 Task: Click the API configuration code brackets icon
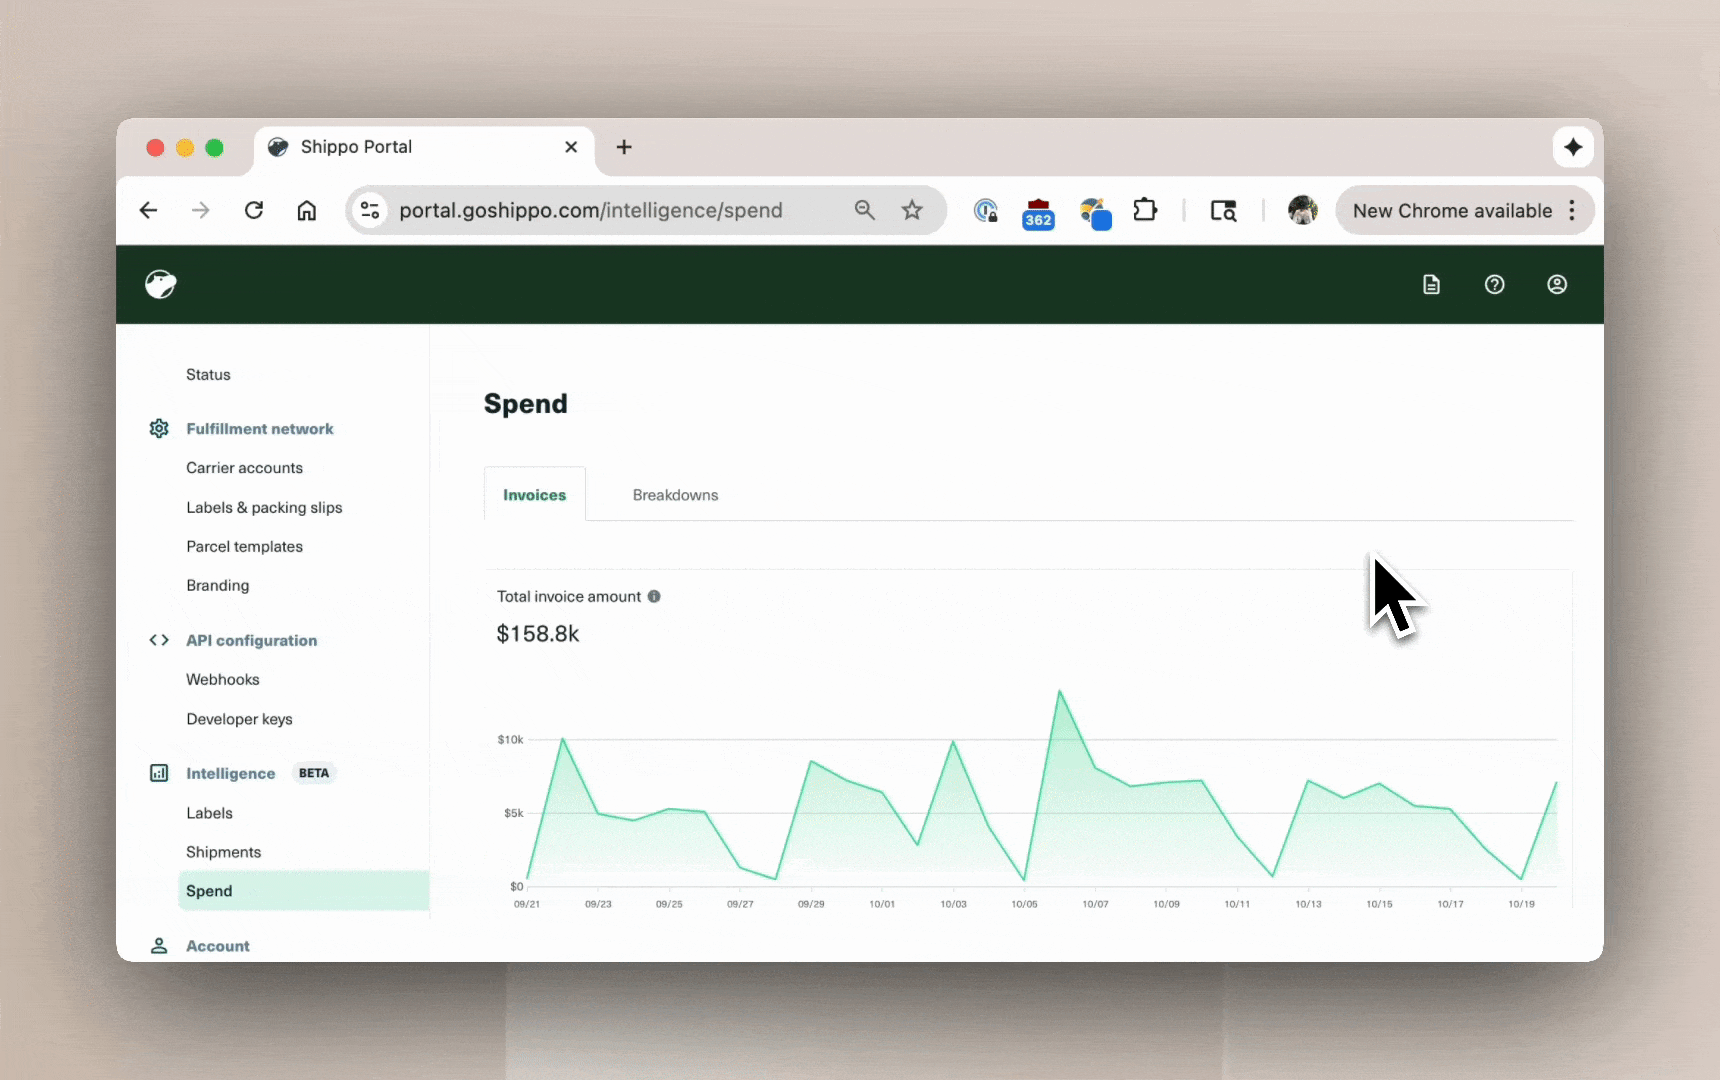[159, 640]
